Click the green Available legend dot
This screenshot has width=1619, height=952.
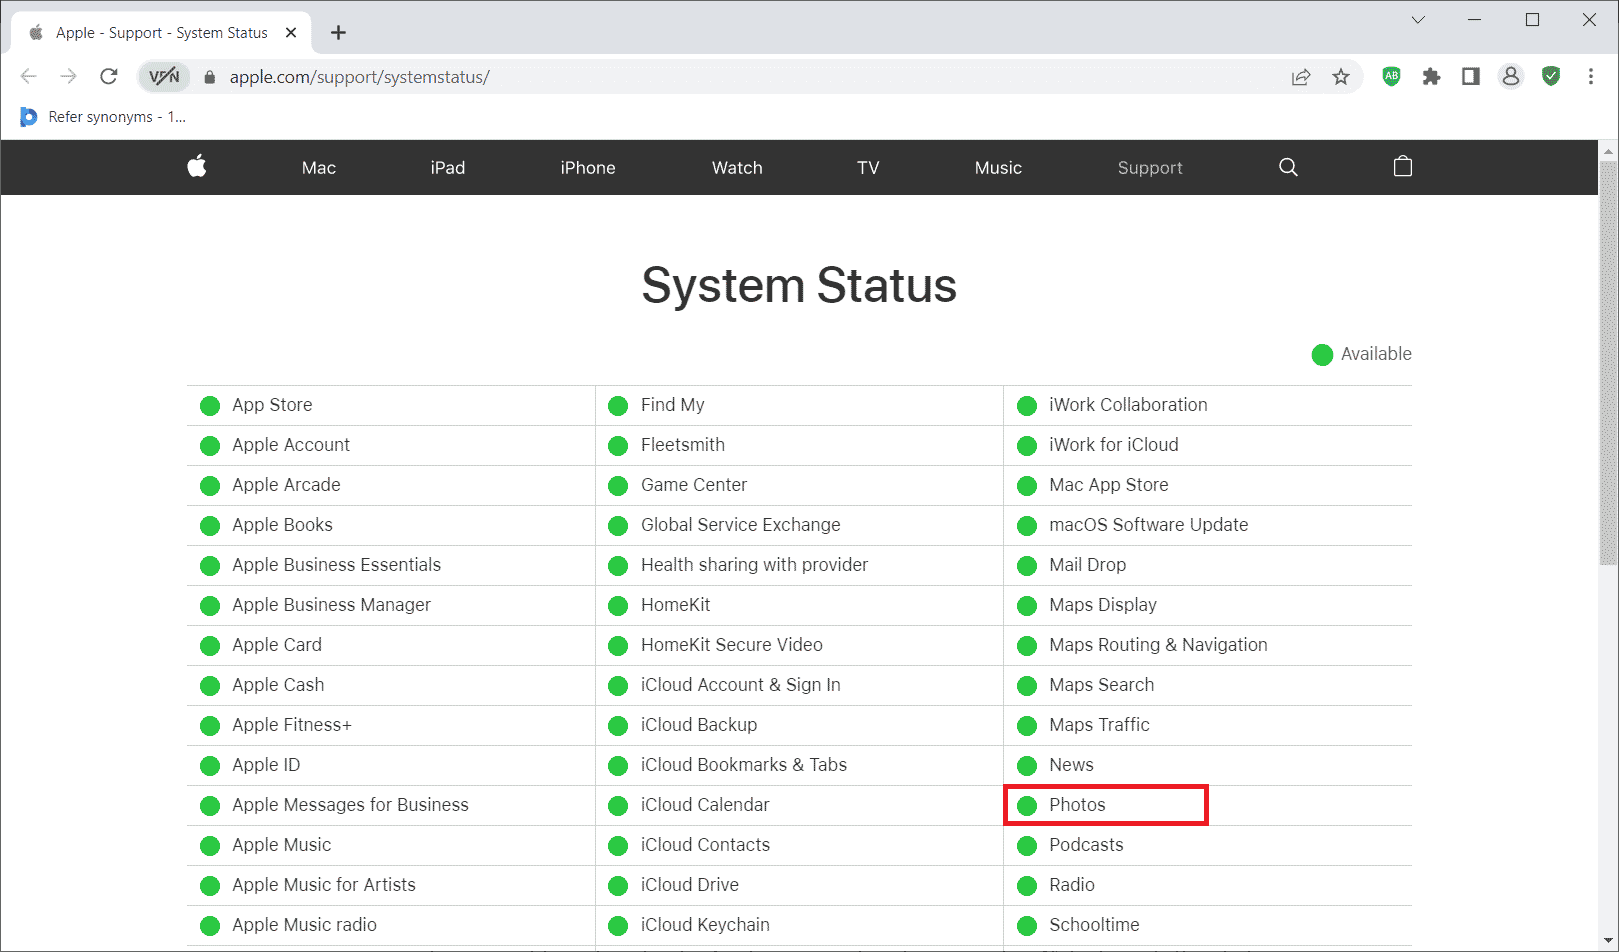coord(1322,355)
